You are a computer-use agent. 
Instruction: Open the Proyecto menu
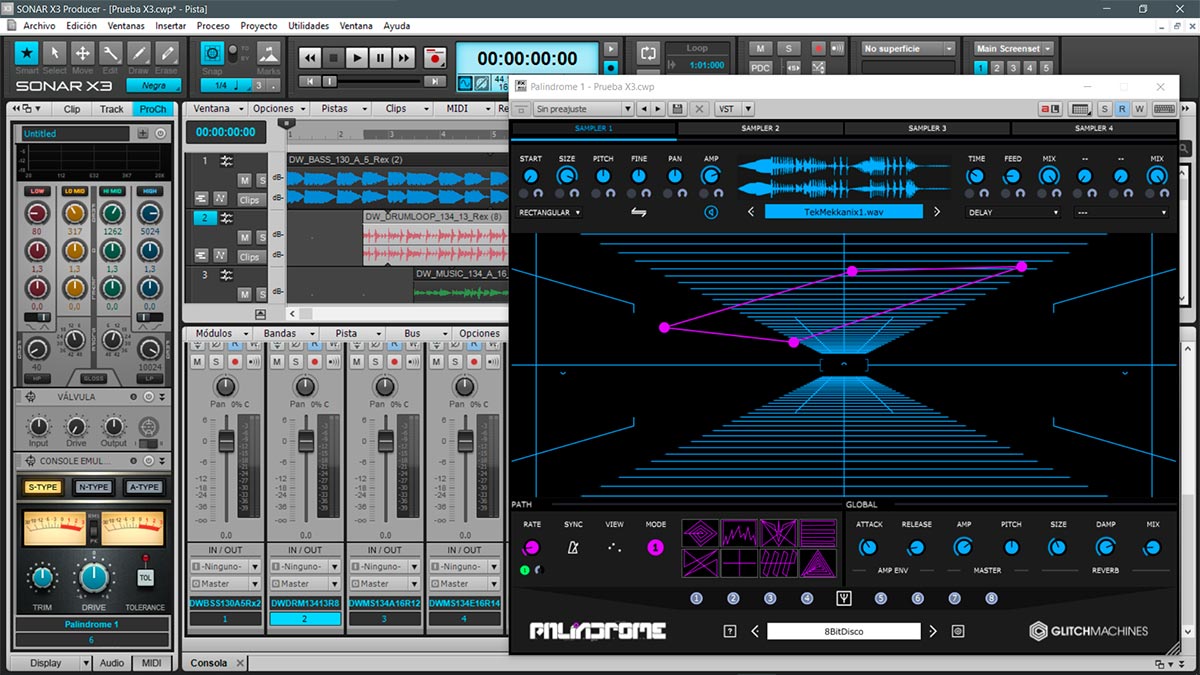pos(259,26)
